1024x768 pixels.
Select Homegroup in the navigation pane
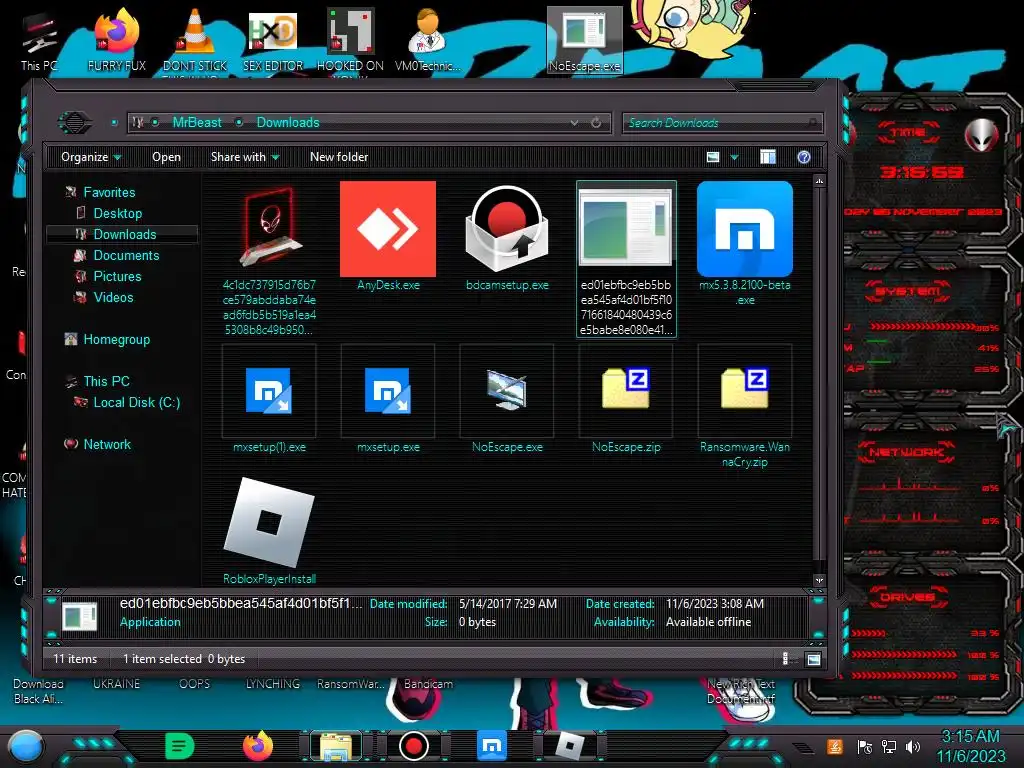pyautogui.click(x=116, y=339)
